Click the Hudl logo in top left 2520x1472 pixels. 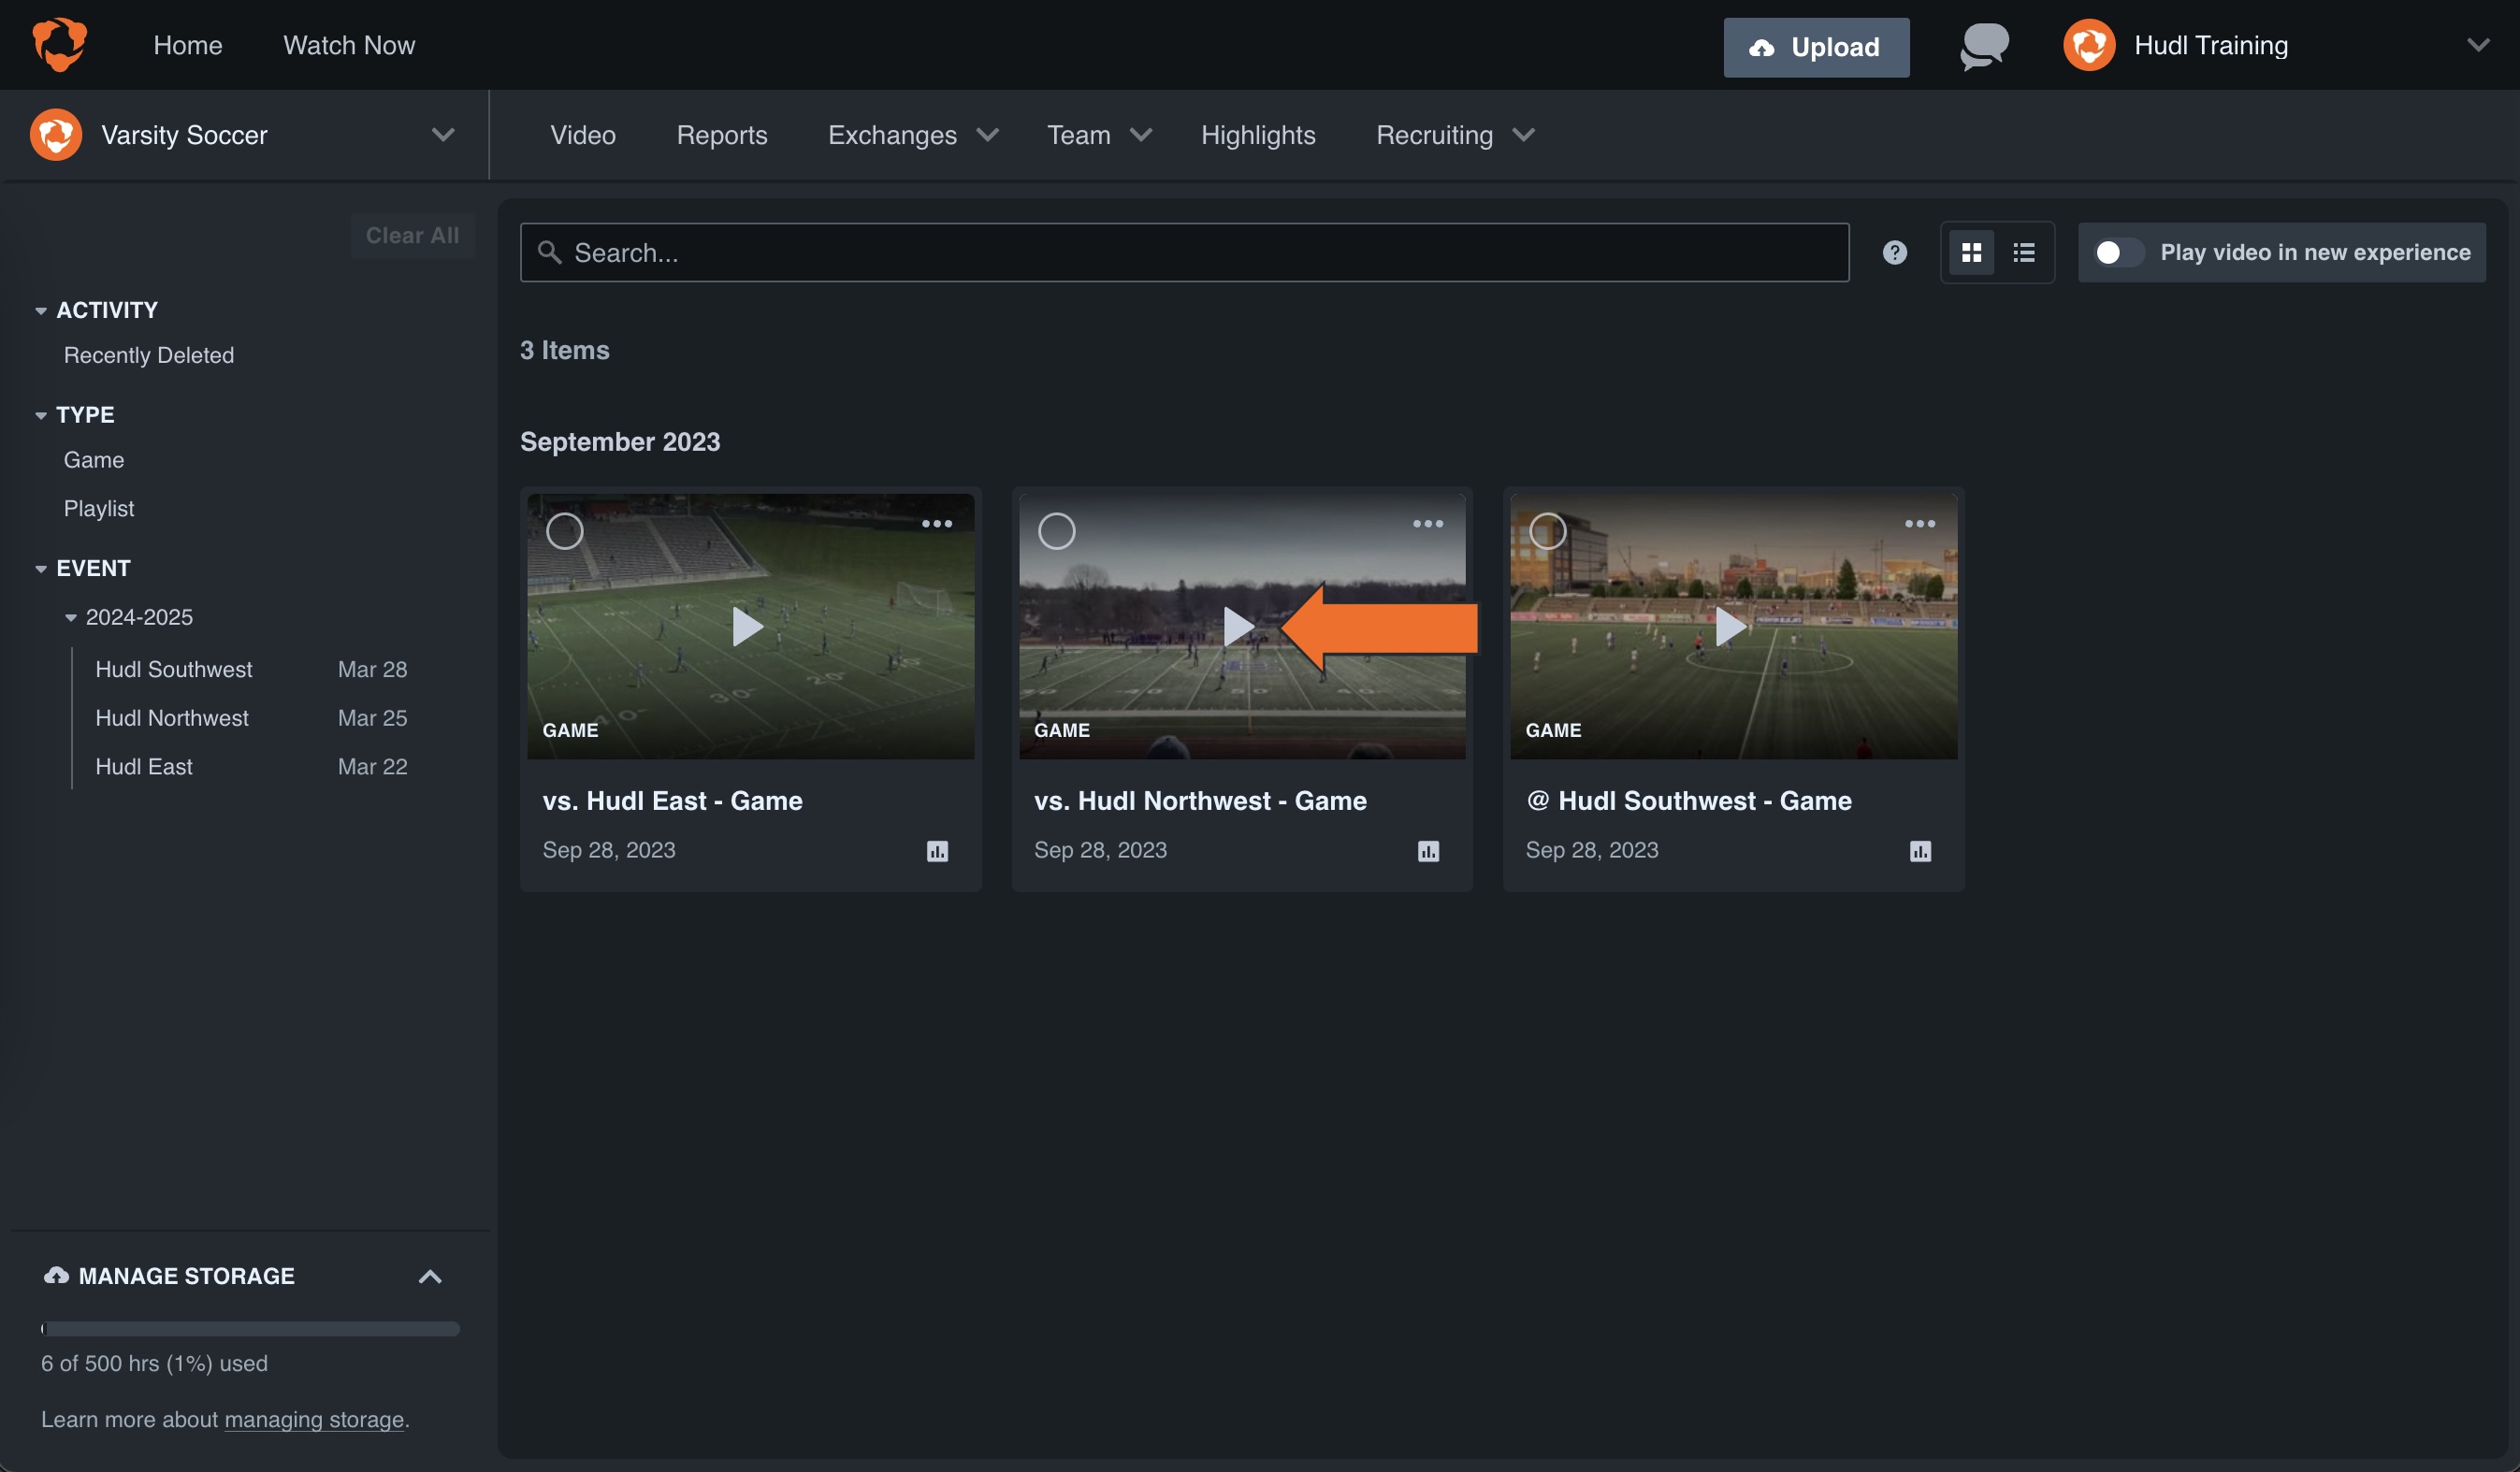[58, 44]
